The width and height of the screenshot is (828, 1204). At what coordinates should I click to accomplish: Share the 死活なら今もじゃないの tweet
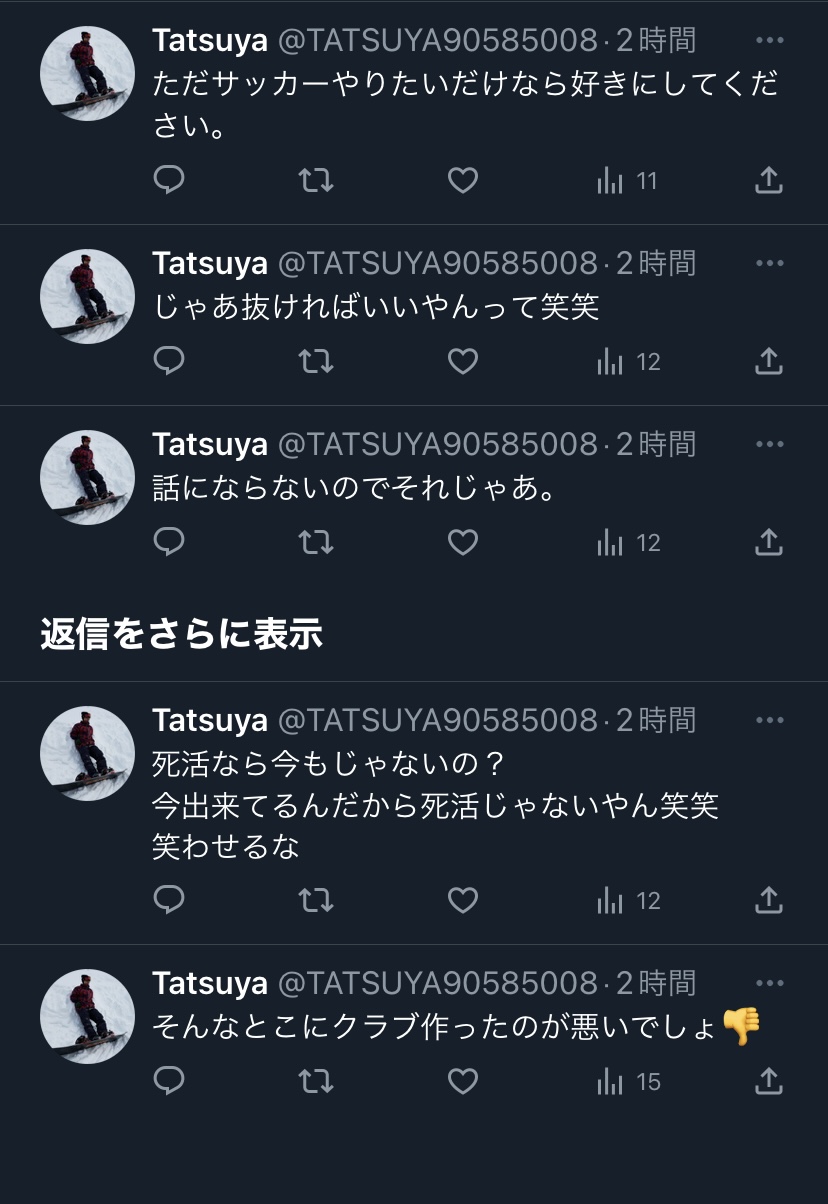click(767, 901)
